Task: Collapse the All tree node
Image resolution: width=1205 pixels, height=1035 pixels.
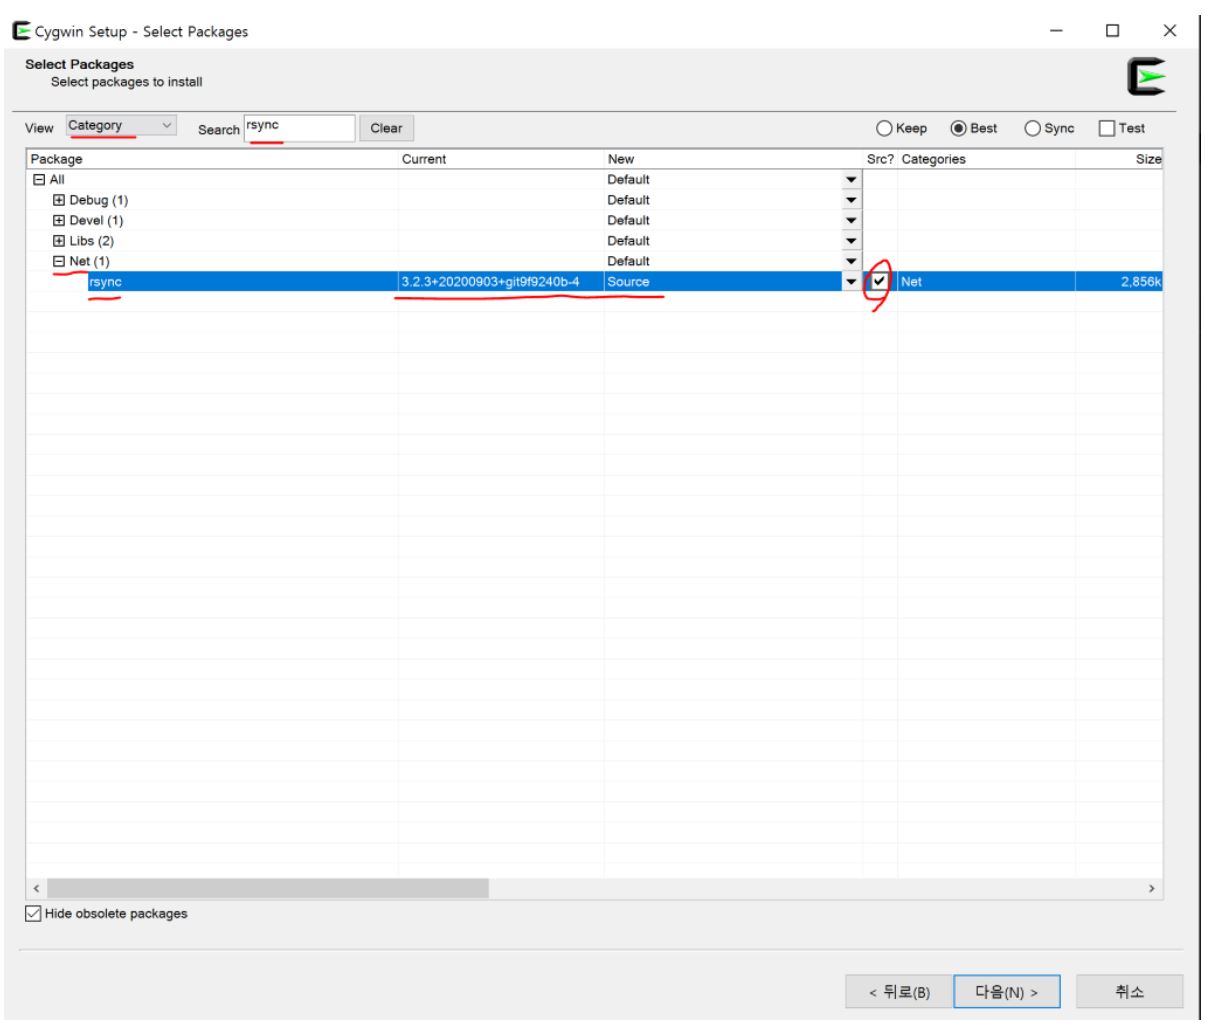Action: pos(39,180)
